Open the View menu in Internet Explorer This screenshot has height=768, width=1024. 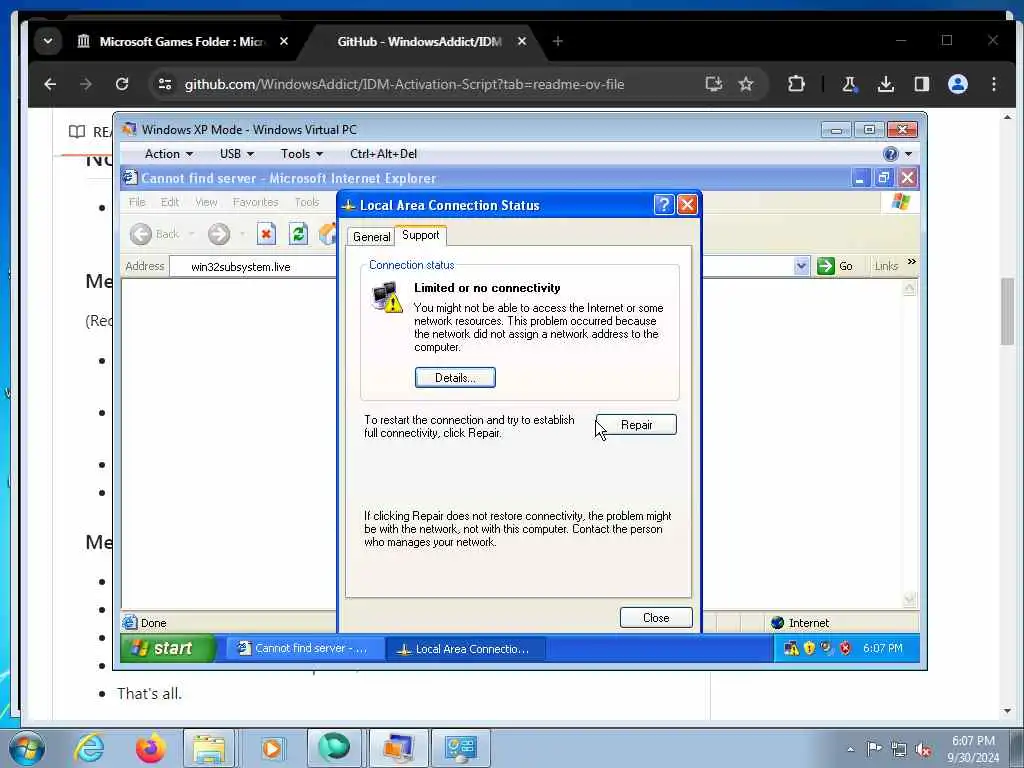pyautogui.click(x=206, y=202)
